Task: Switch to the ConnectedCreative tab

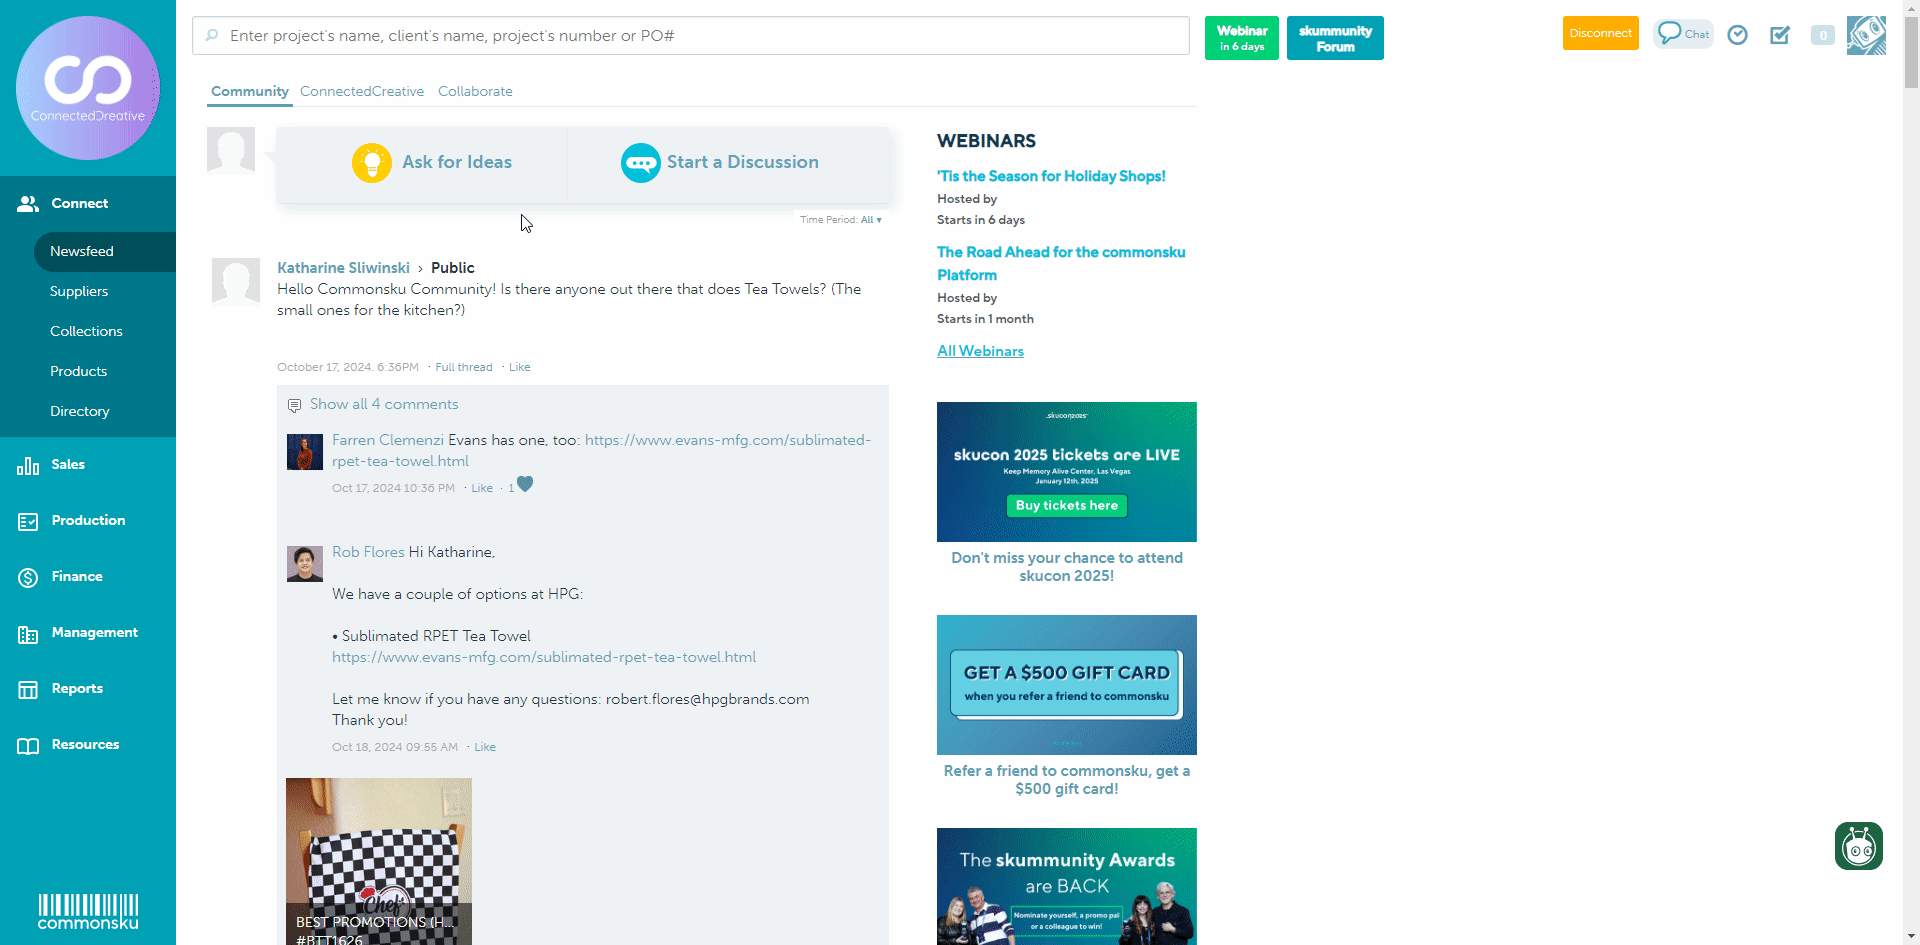Action: [x=362, y=91]
